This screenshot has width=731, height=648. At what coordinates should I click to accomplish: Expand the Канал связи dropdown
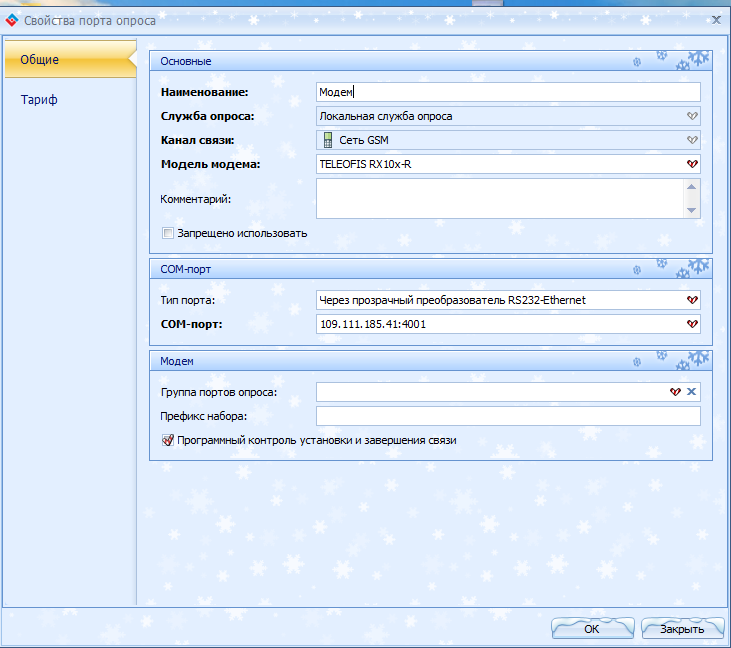point(691,140)
